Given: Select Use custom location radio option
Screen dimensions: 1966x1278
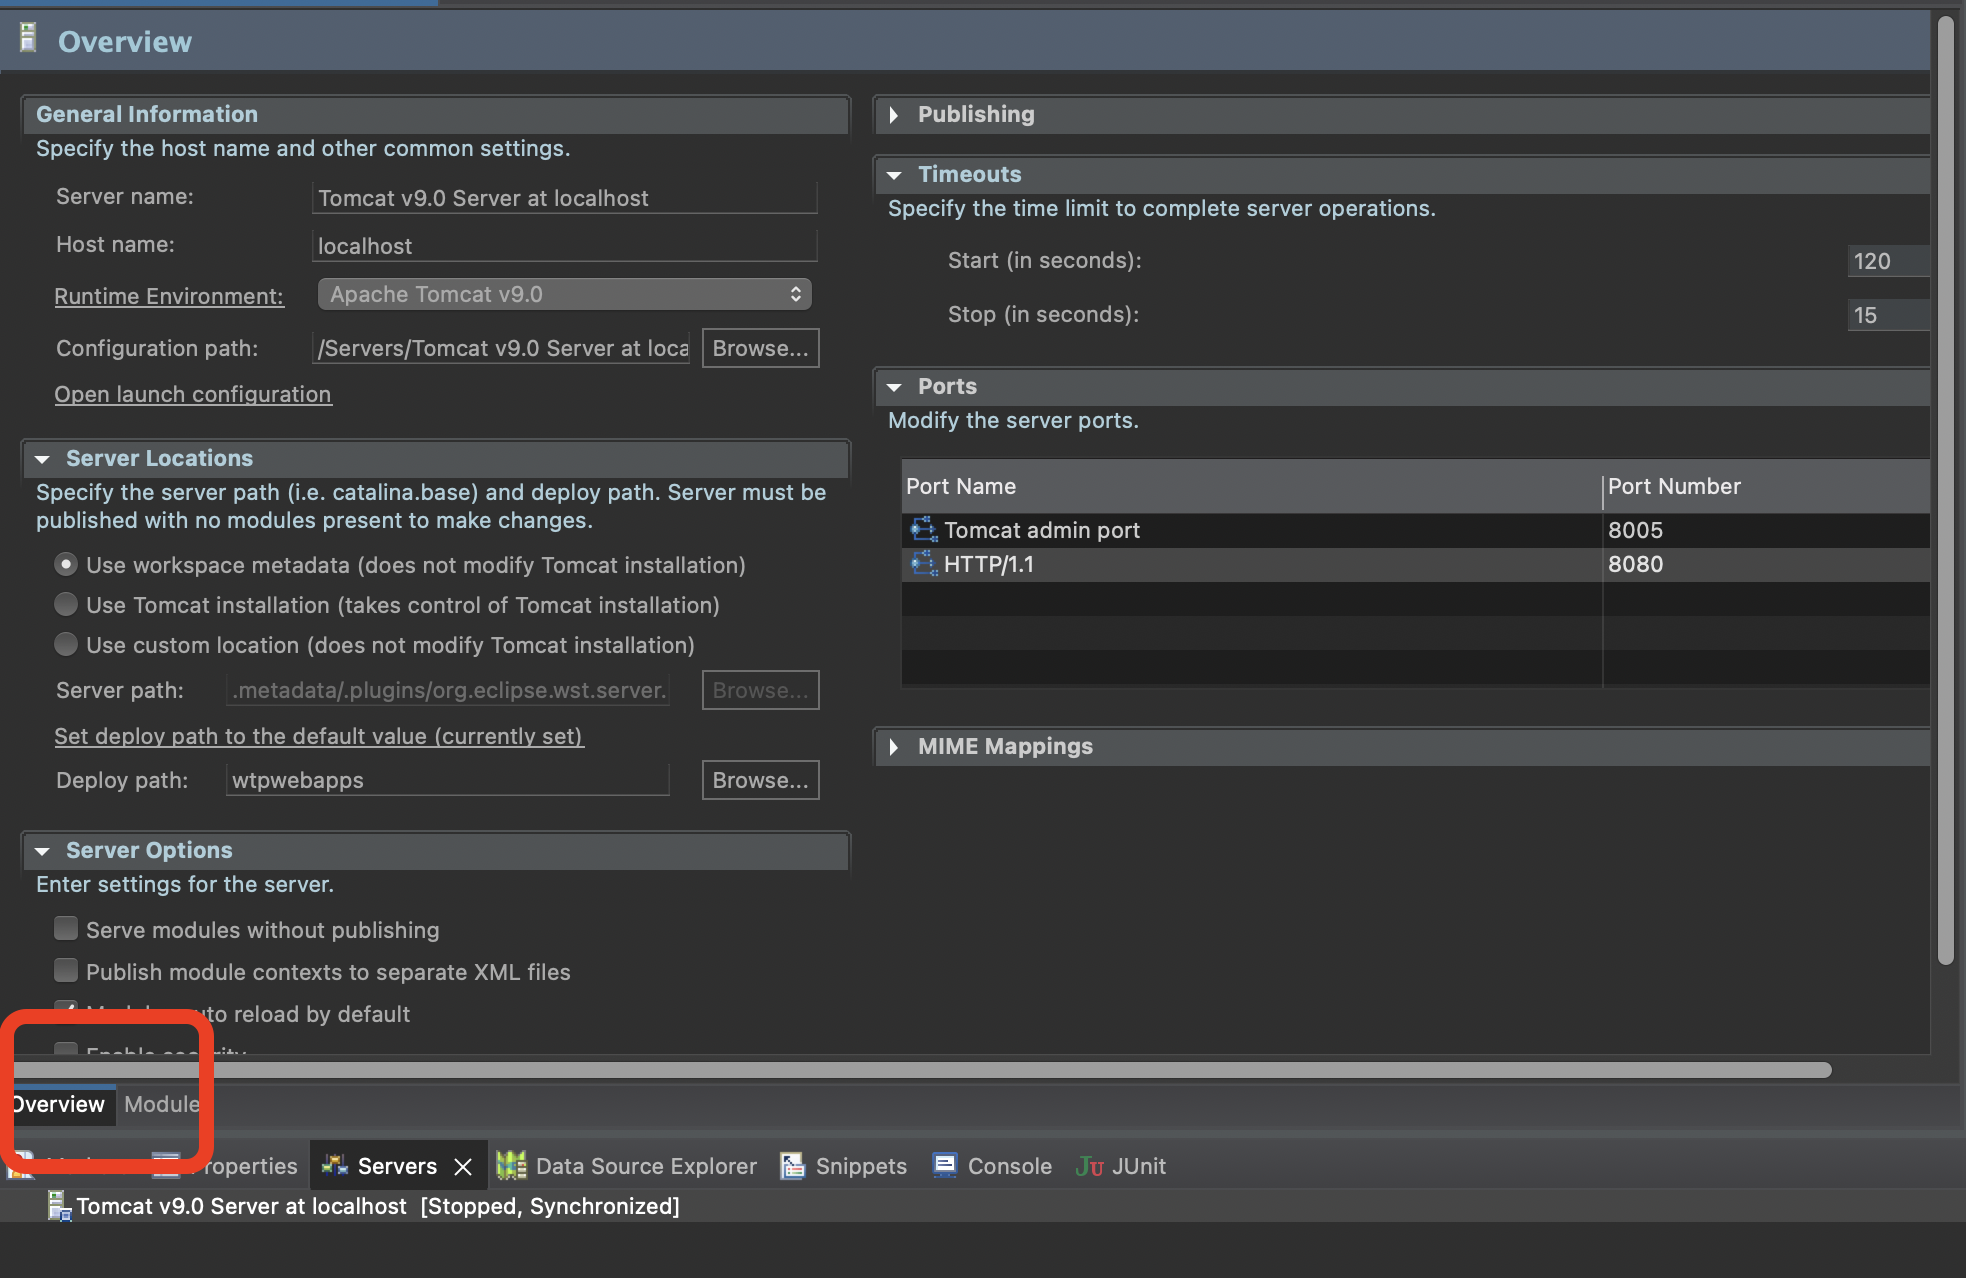Looking at the screenshot, I should point(66,645).
